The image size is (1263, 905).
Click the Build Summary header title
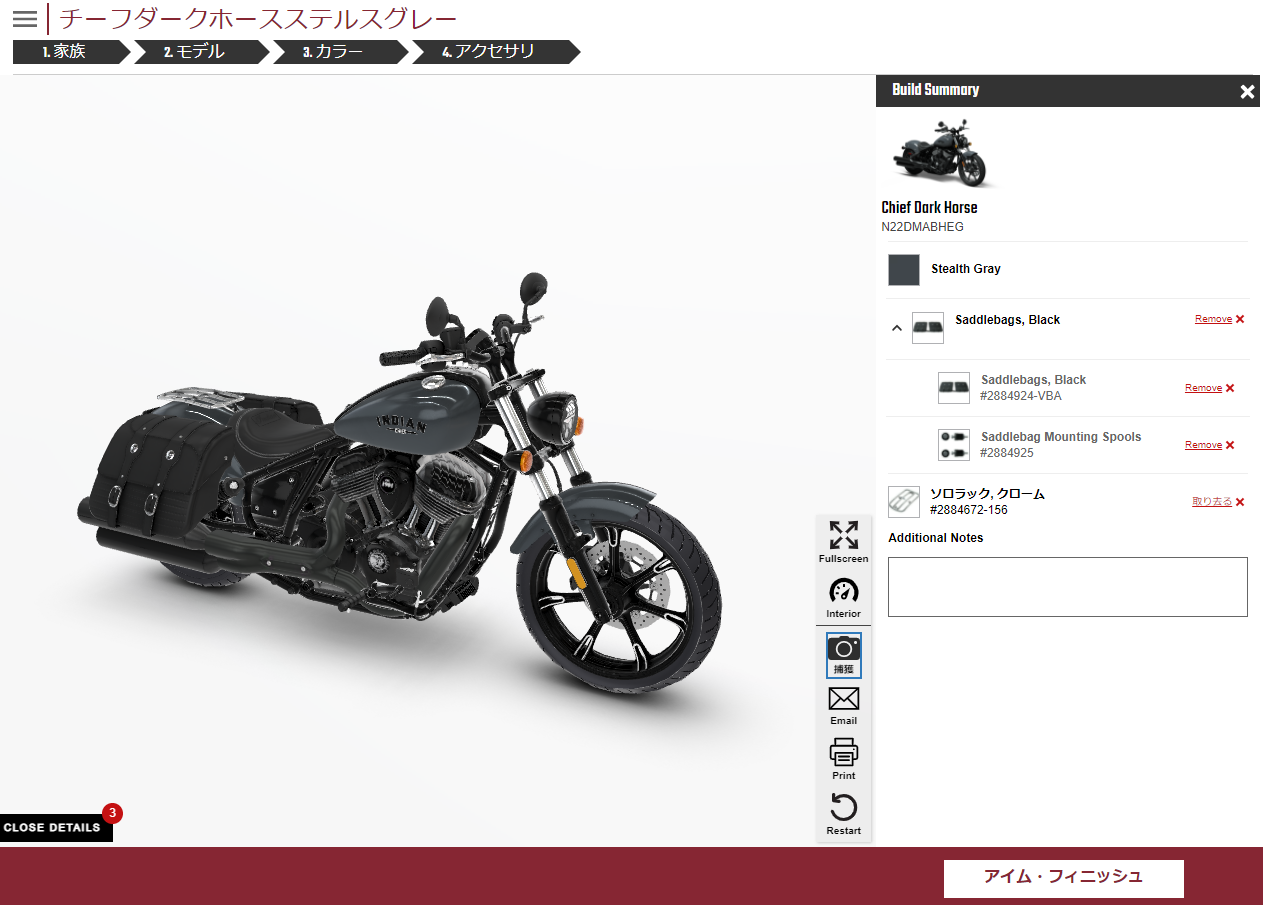pos(935,90)
